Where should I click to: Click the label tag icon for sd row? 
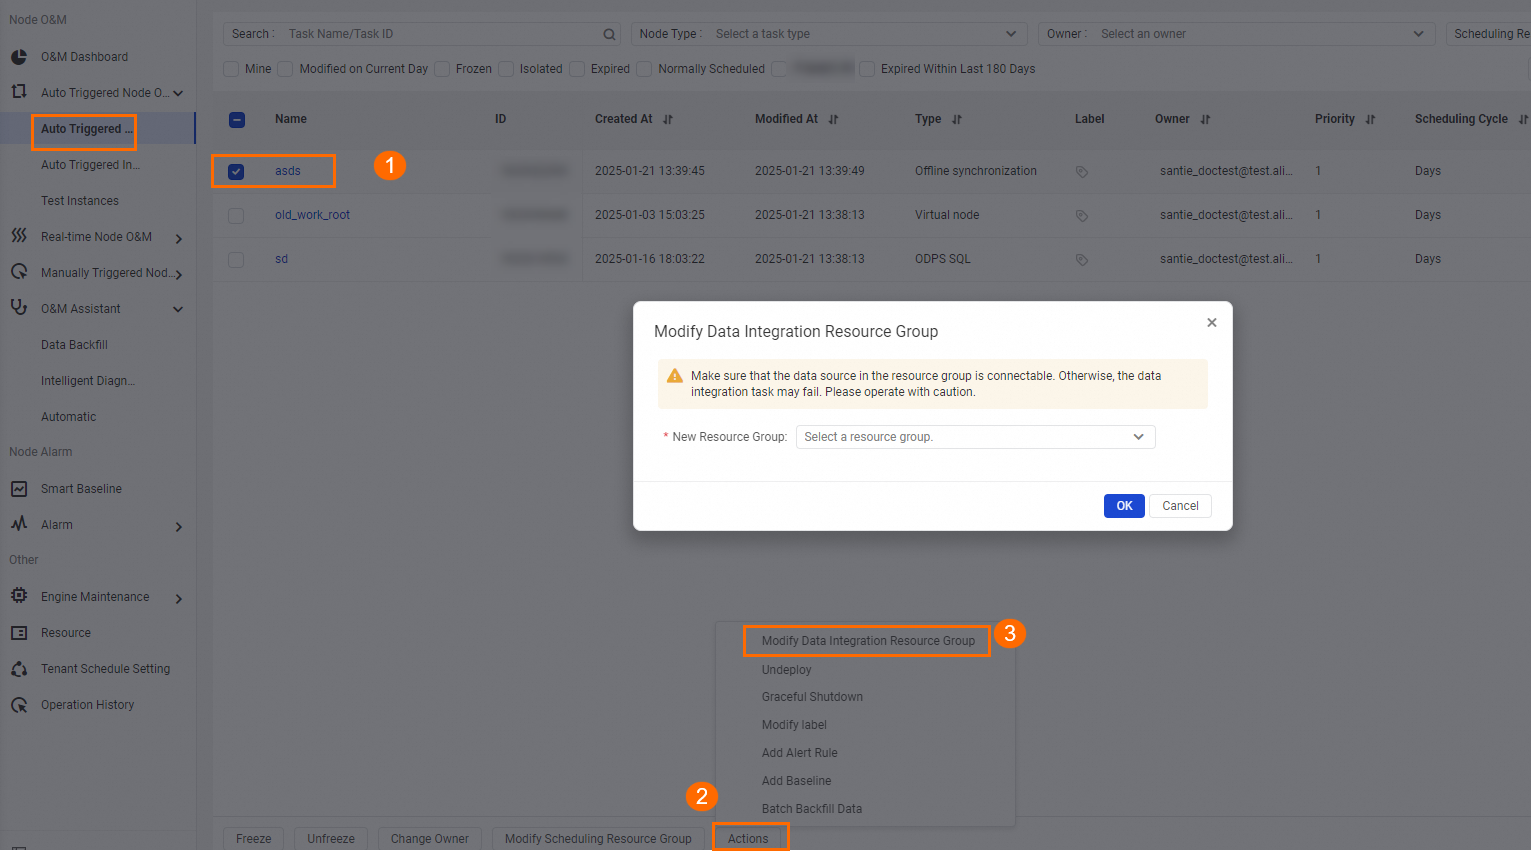(x=1081, y=260)
